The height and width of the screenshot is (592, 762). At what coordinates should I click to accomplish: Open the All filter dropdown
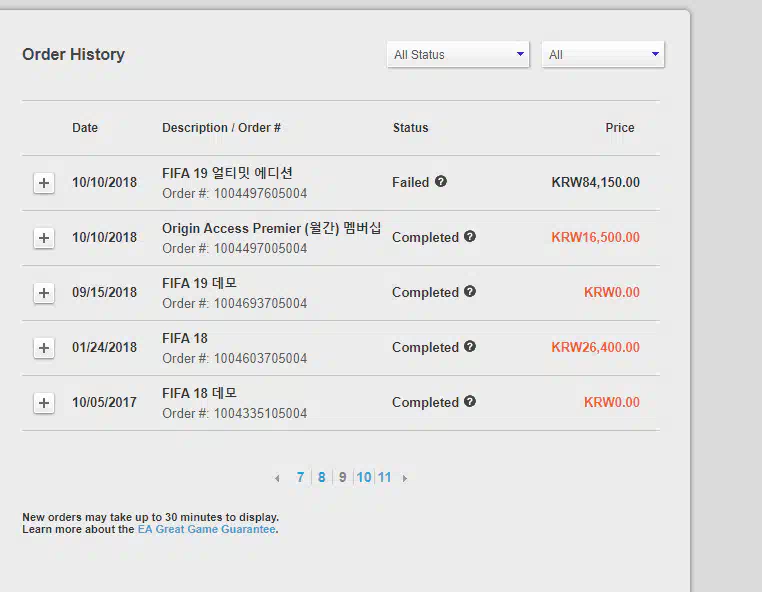[603, 54]
